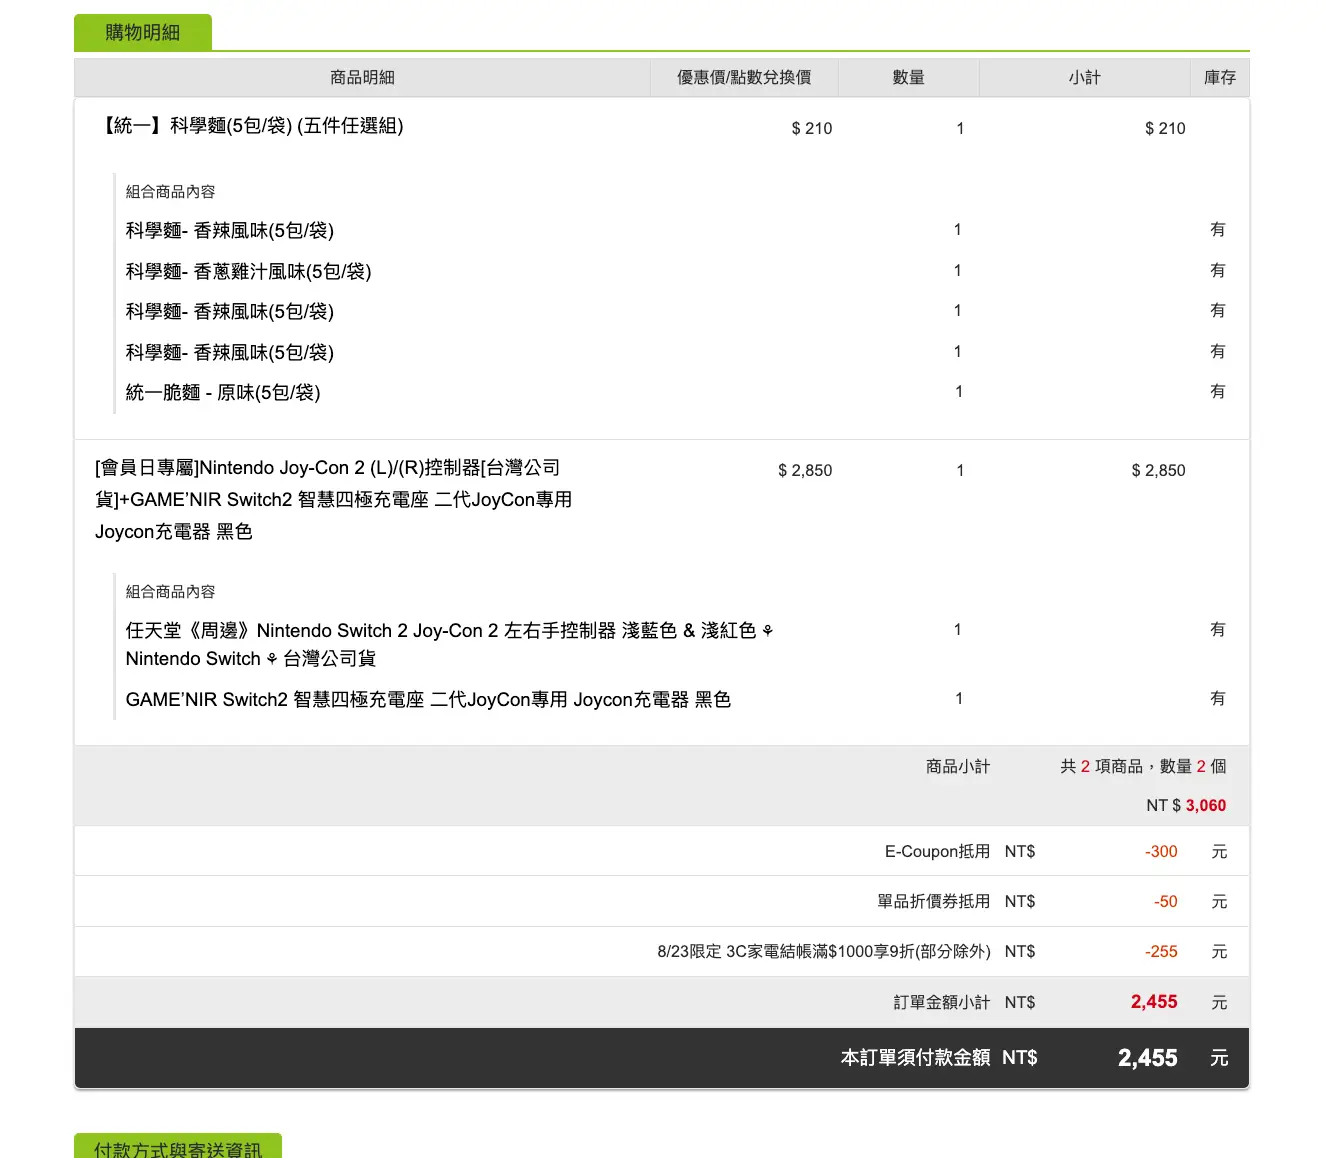Click the NT $ 3,060 subtotal
1325x1158 pixels.
point(1186,806)
